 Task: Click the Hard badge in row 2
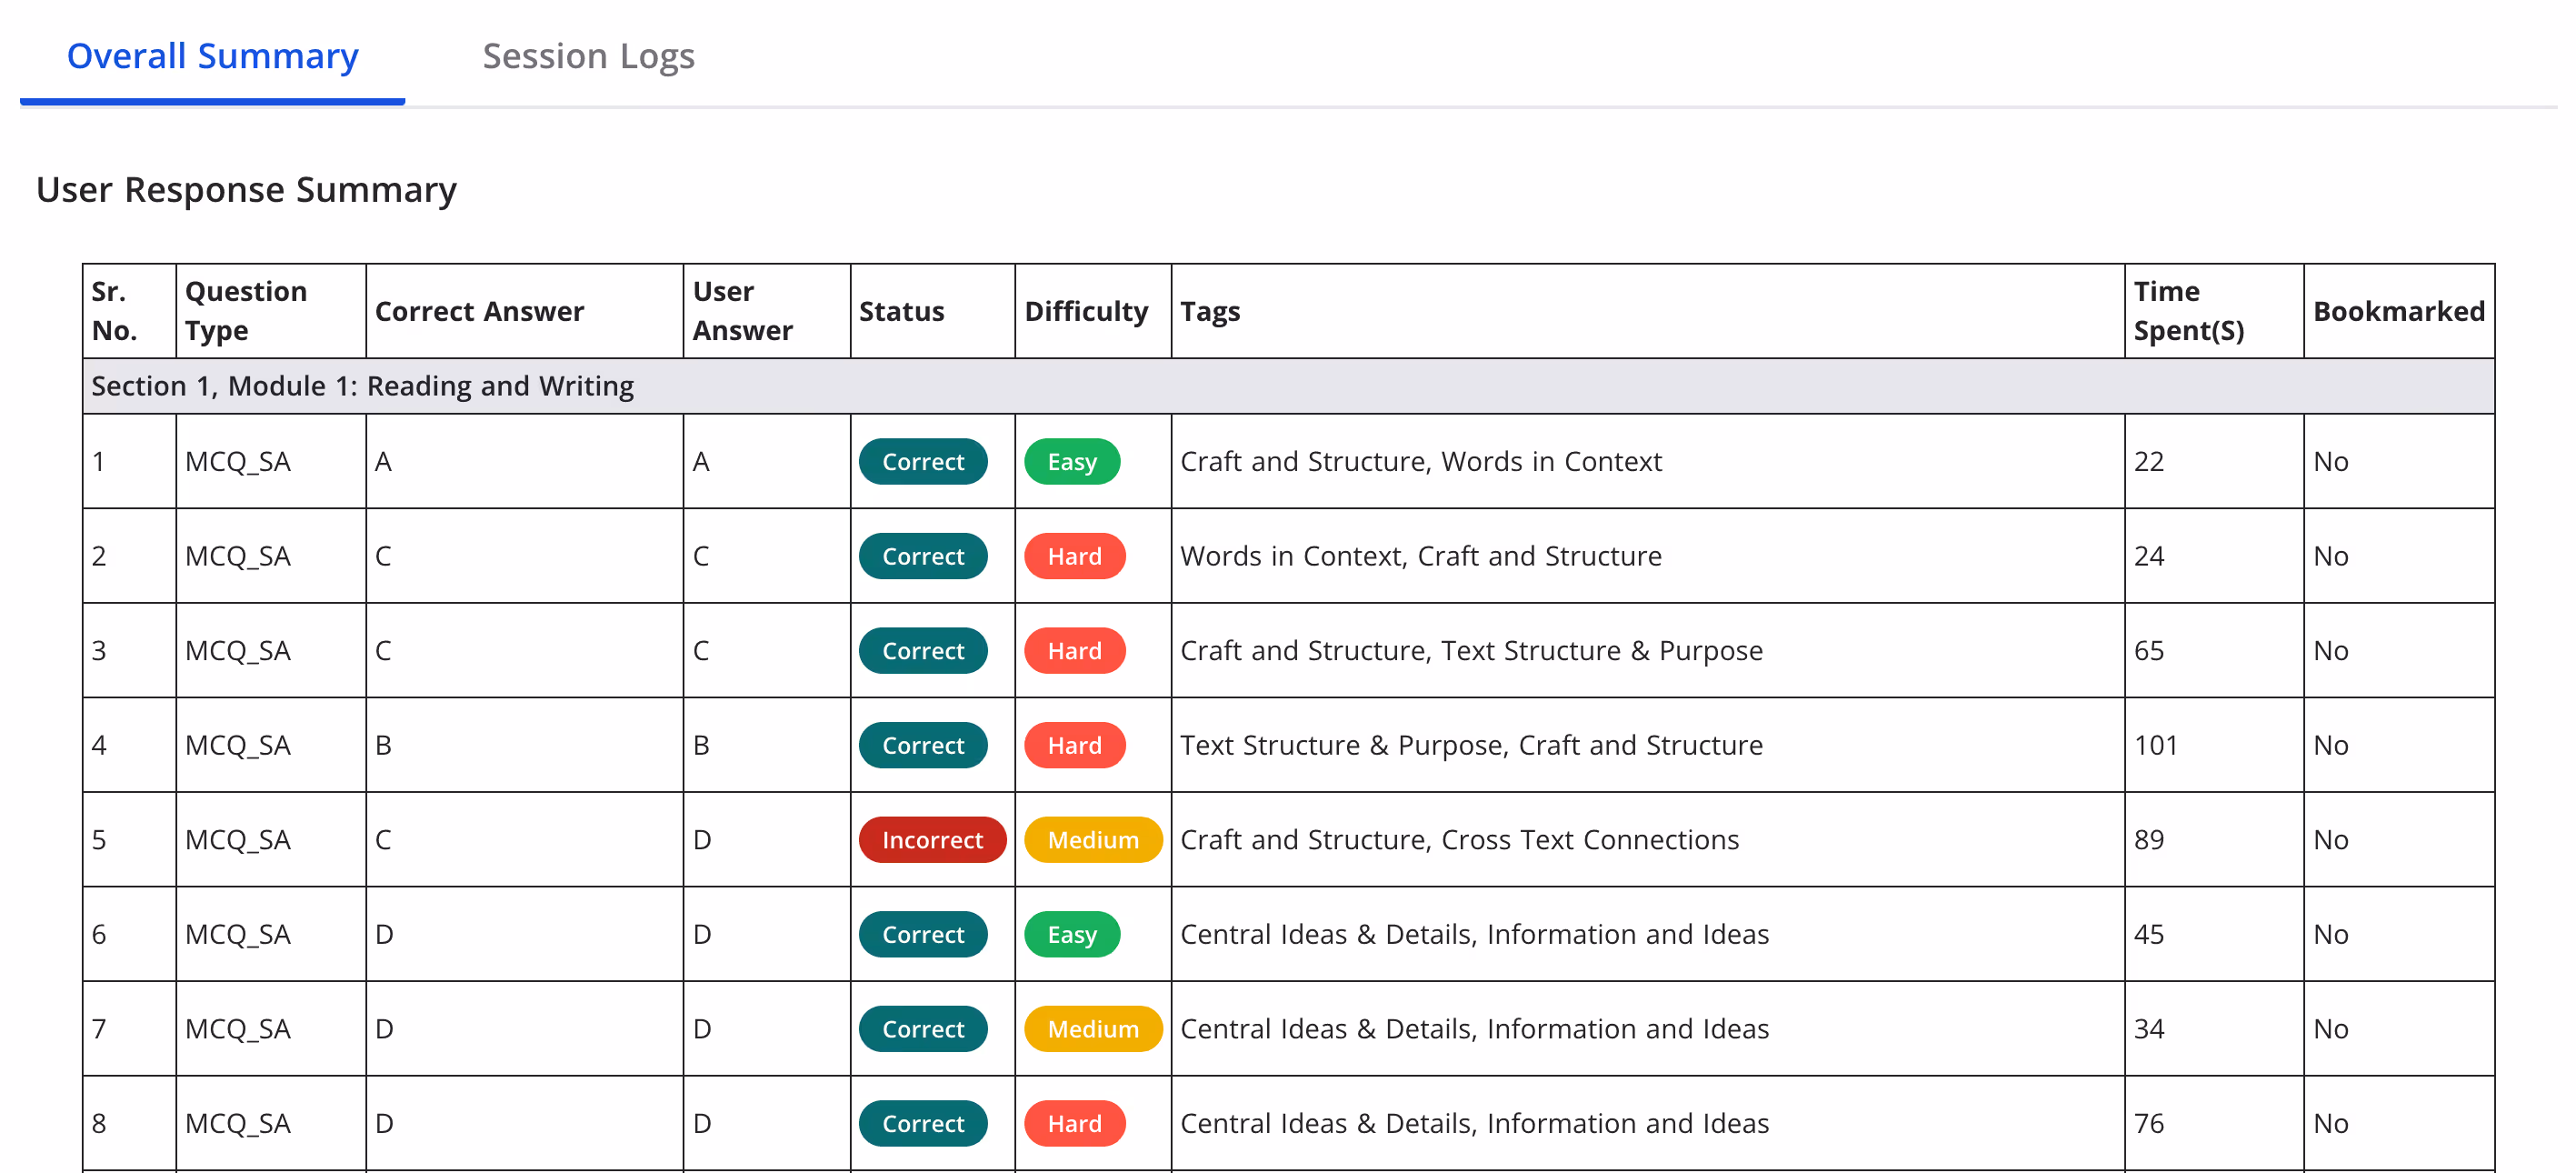1075,556
